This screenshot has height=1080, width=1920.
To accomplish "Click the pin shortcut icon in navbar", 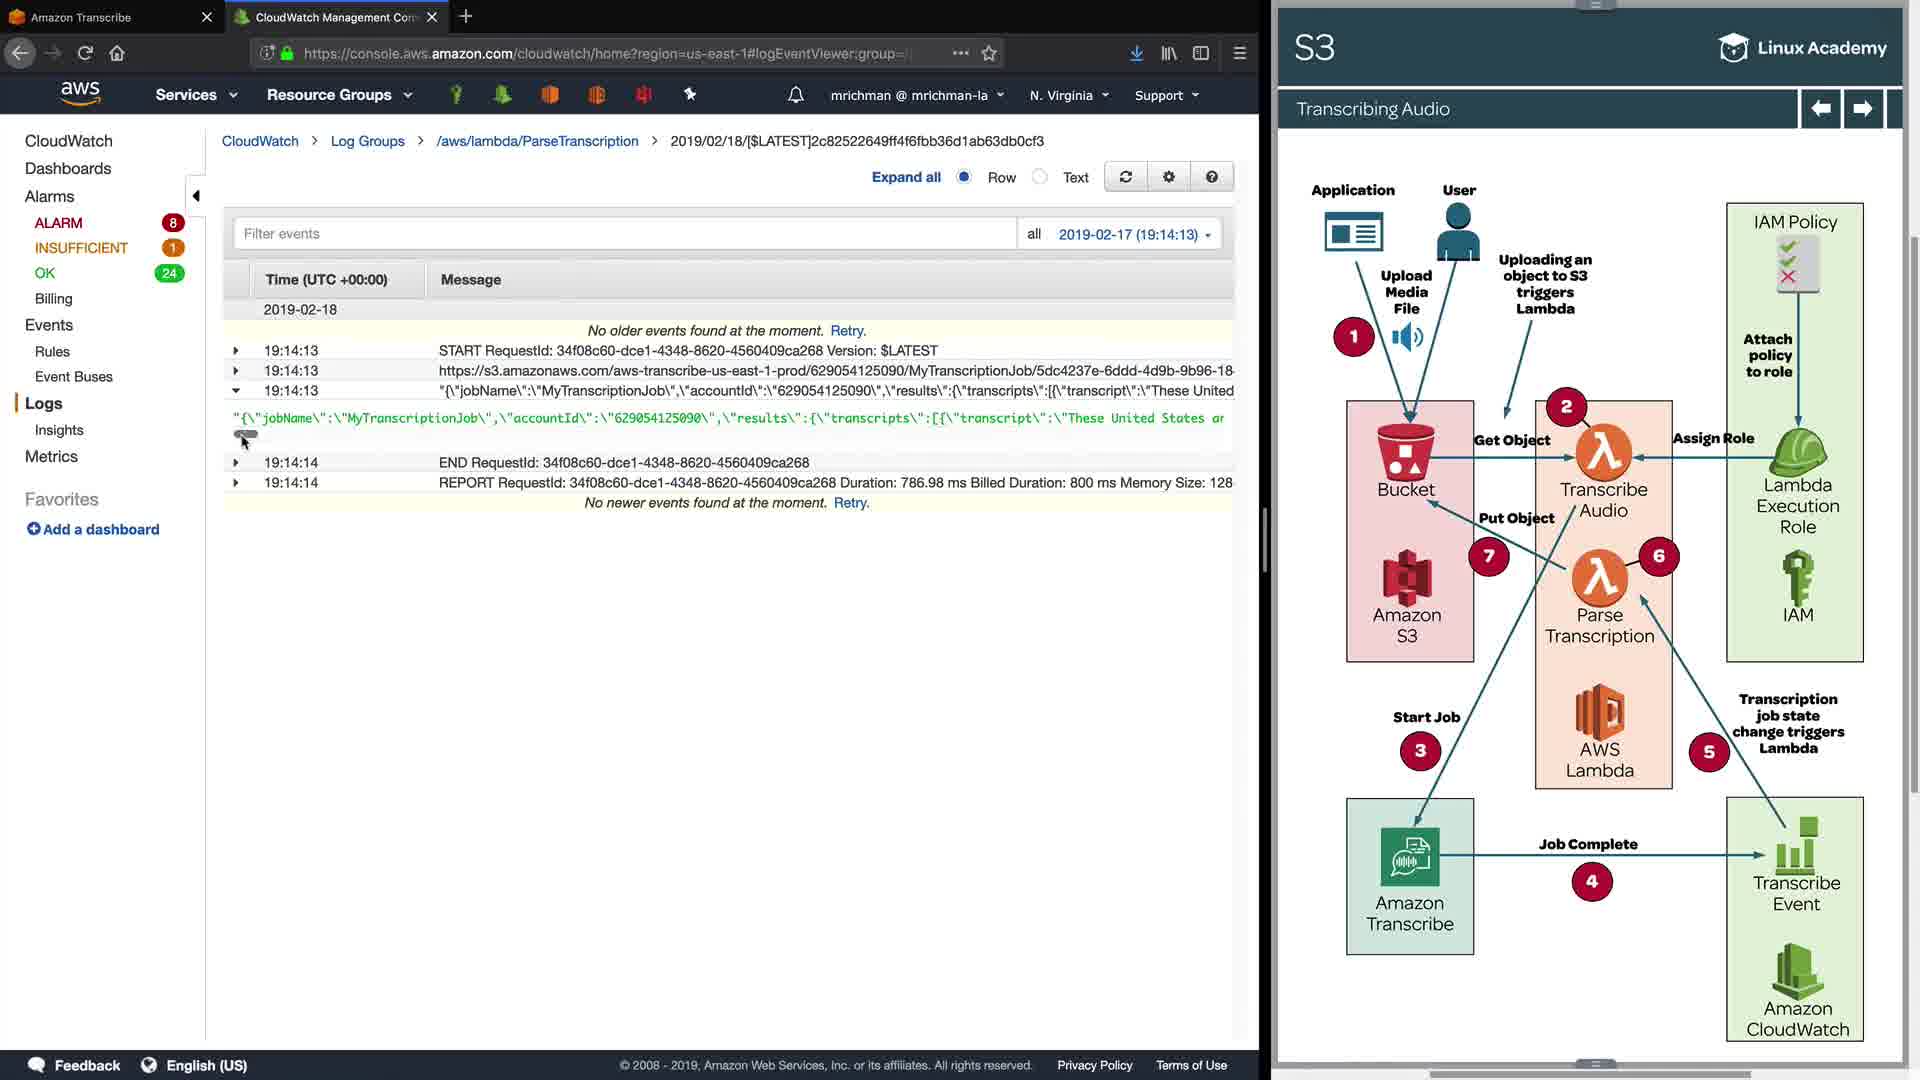I will click(x=690, y=94).
